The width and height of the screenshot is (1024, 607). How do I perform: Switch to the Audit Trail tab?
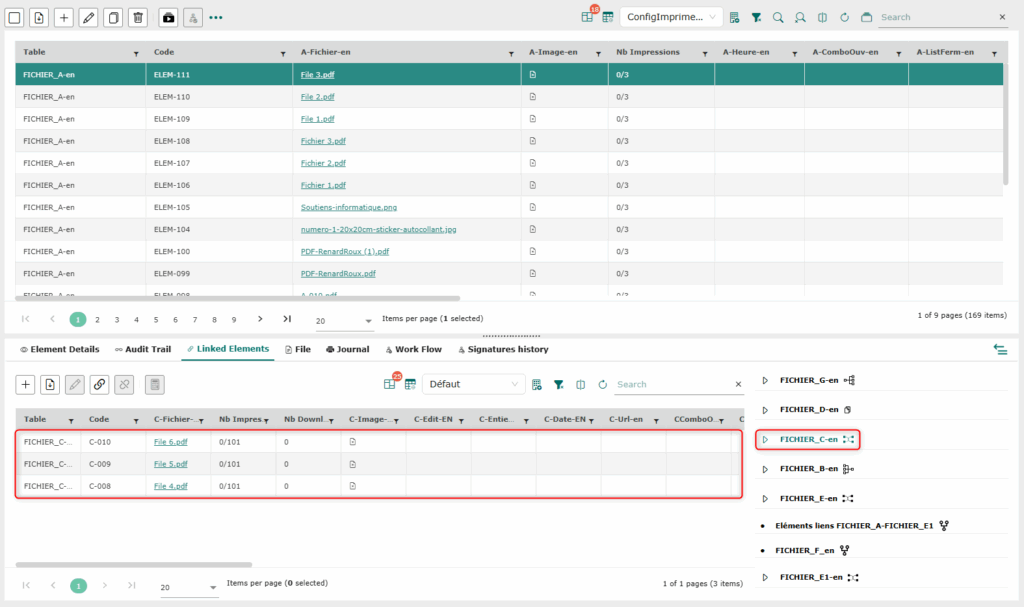tap(142, 349)
